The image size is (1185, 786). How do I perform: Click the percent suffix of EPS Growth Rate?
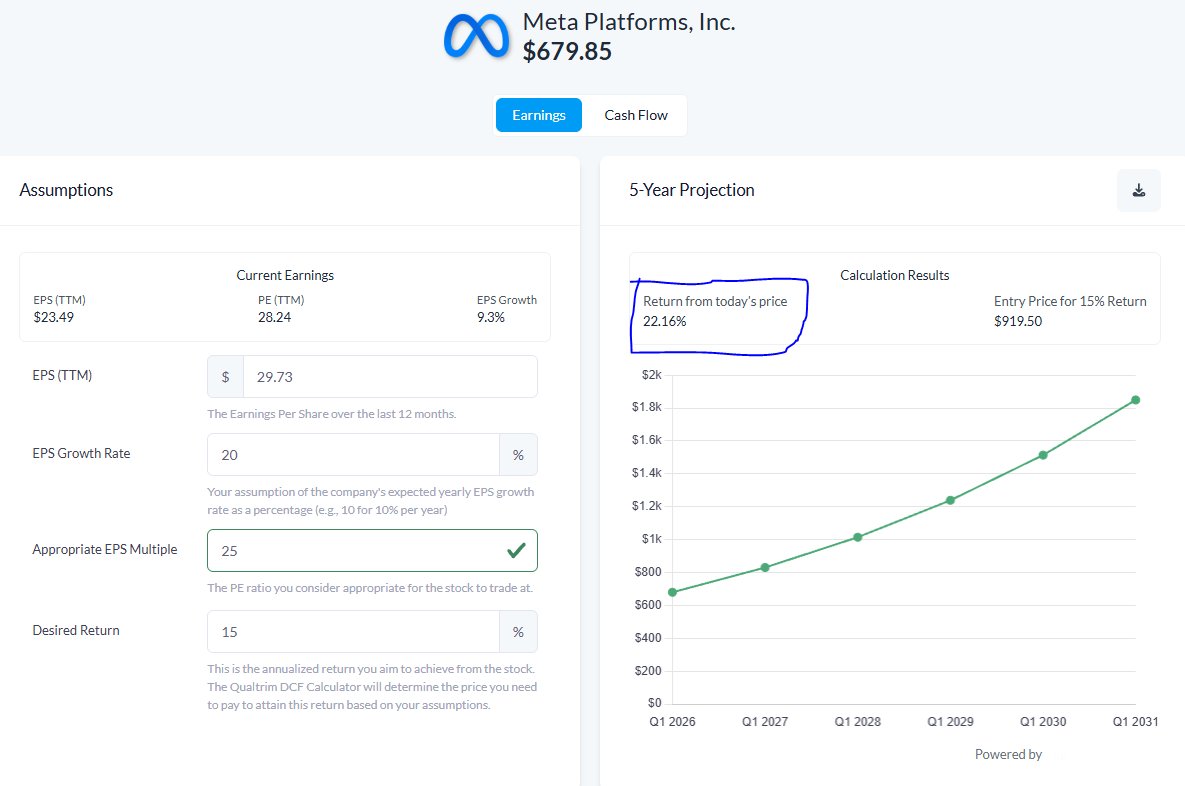coord(518,455)
